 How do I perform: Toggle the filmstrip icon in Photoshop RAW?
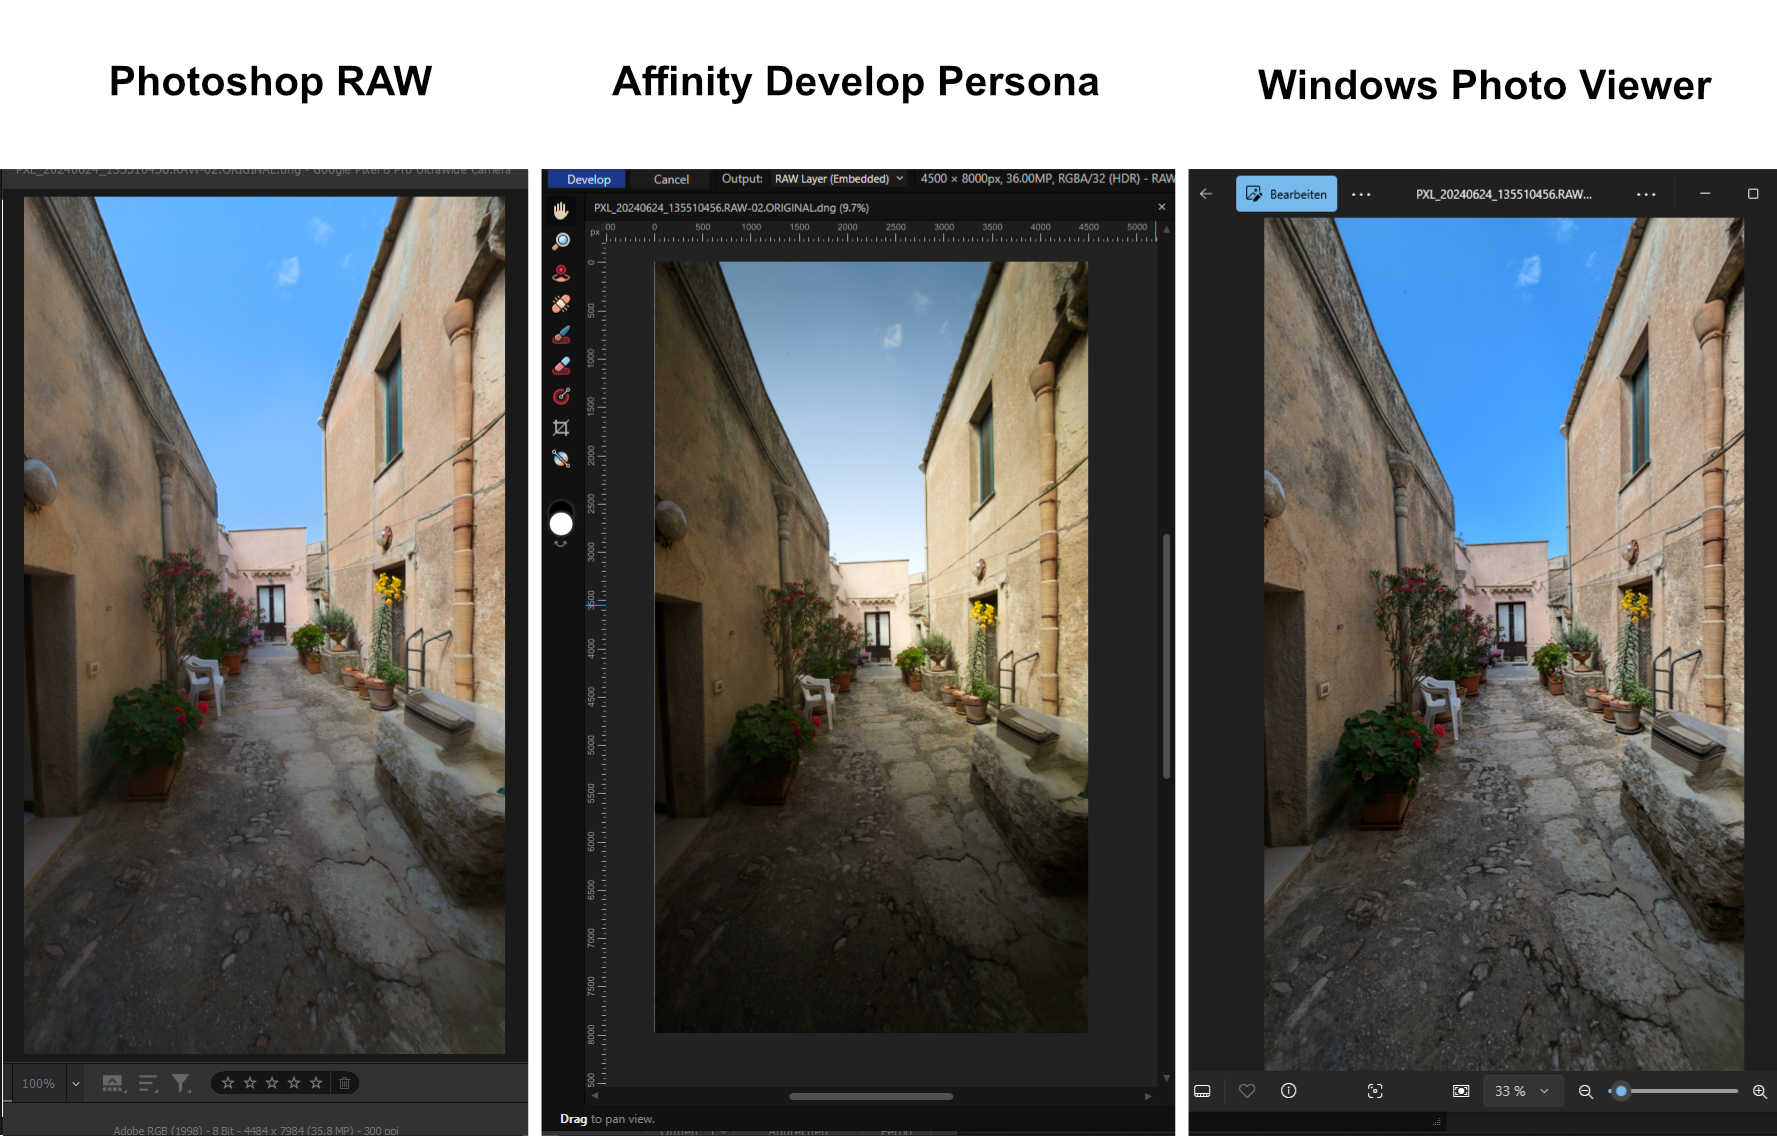point(114,1083)
